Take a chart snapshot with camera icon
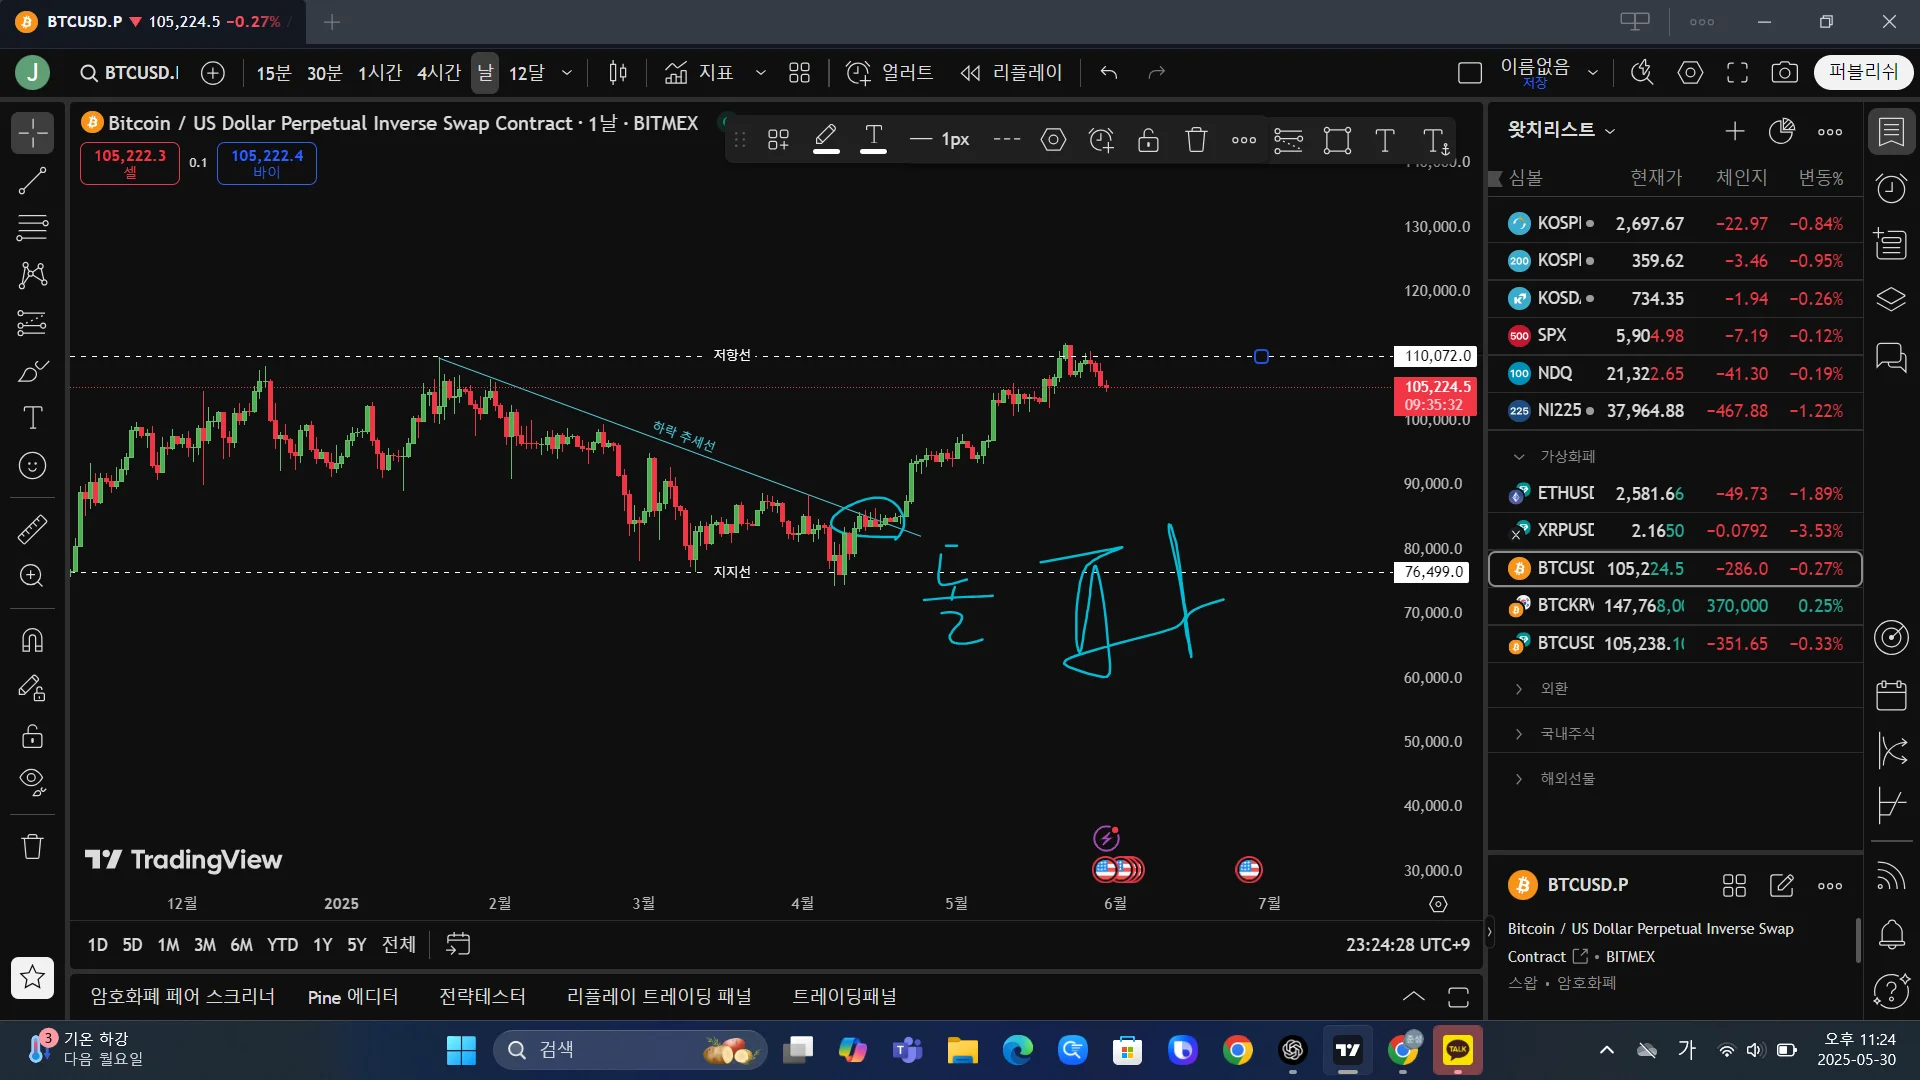This screenshot has width=1920, height=1080. point(1784,73)
